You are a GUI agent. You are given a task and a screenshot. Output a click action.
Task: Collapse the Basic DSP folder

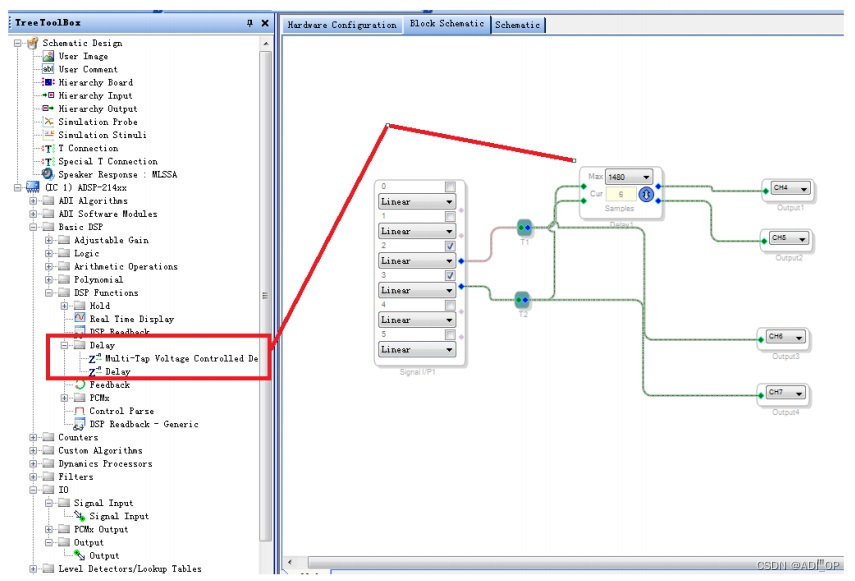(x=33, y=227)
